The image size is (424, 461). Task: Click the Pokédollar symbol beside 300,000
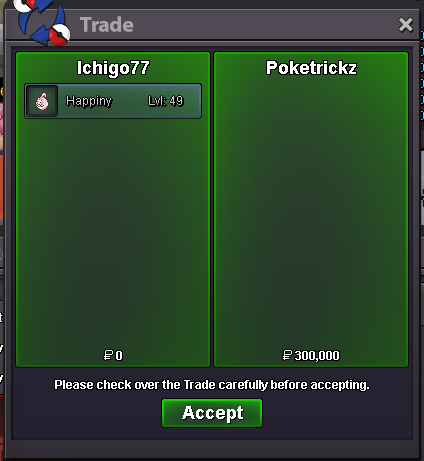pos(287,355)
